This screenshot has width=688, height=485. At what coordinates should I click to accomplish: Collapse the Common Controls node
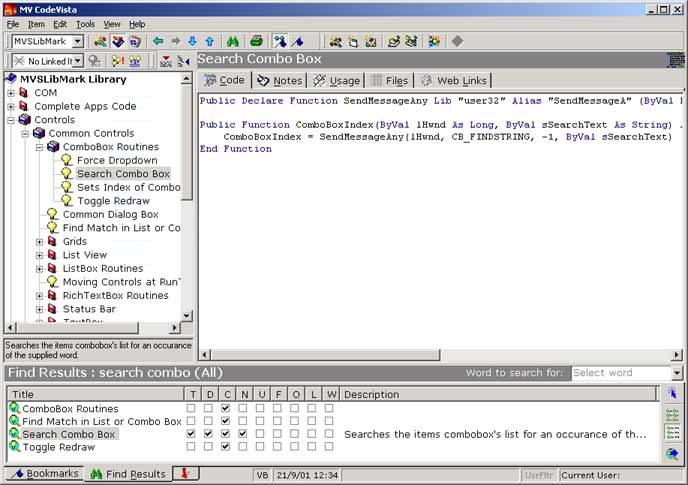(25, 134)
